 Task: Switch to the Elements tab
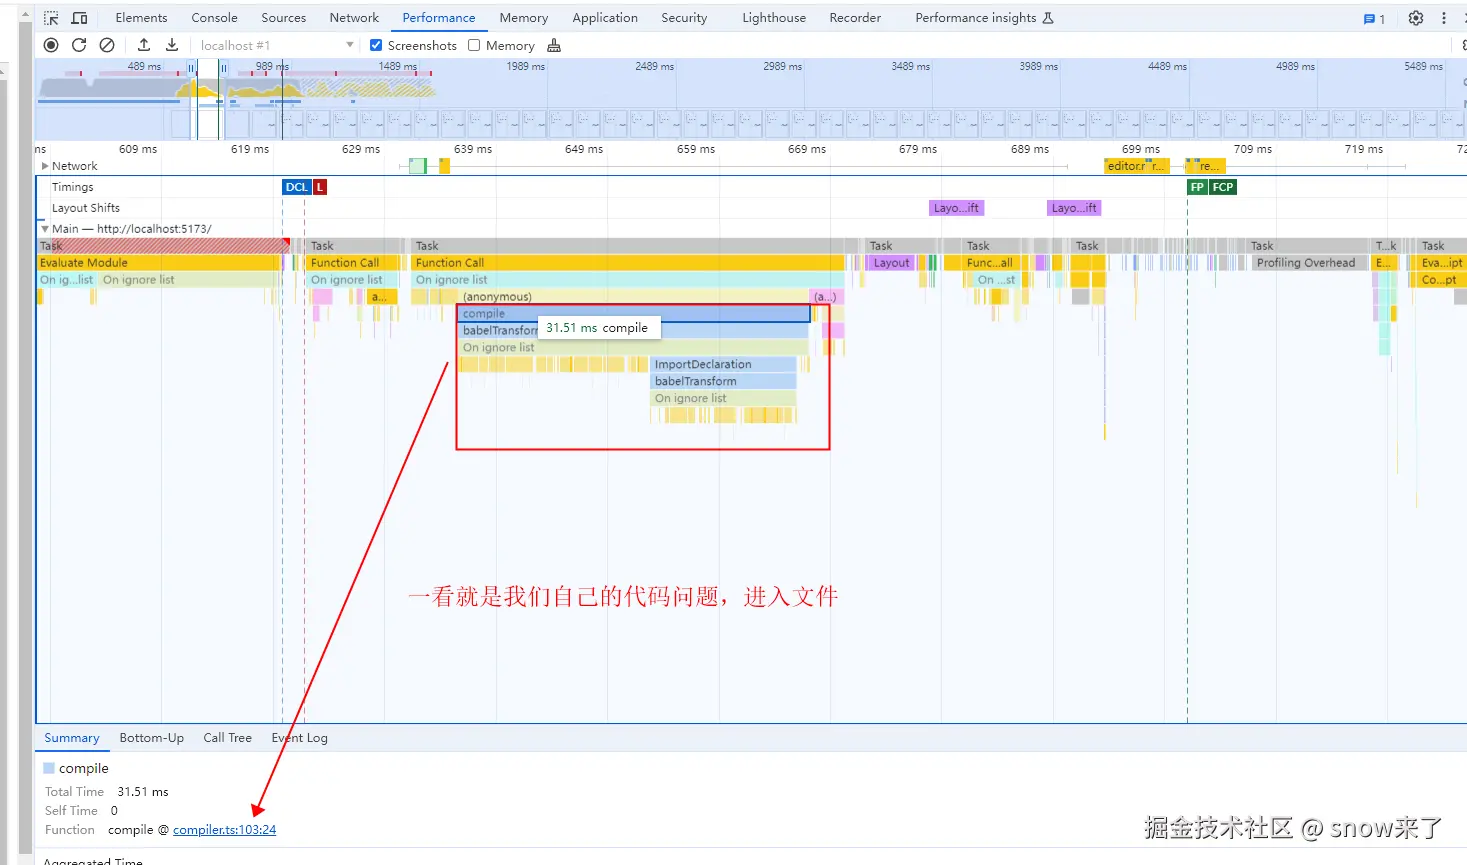point(141,18)
